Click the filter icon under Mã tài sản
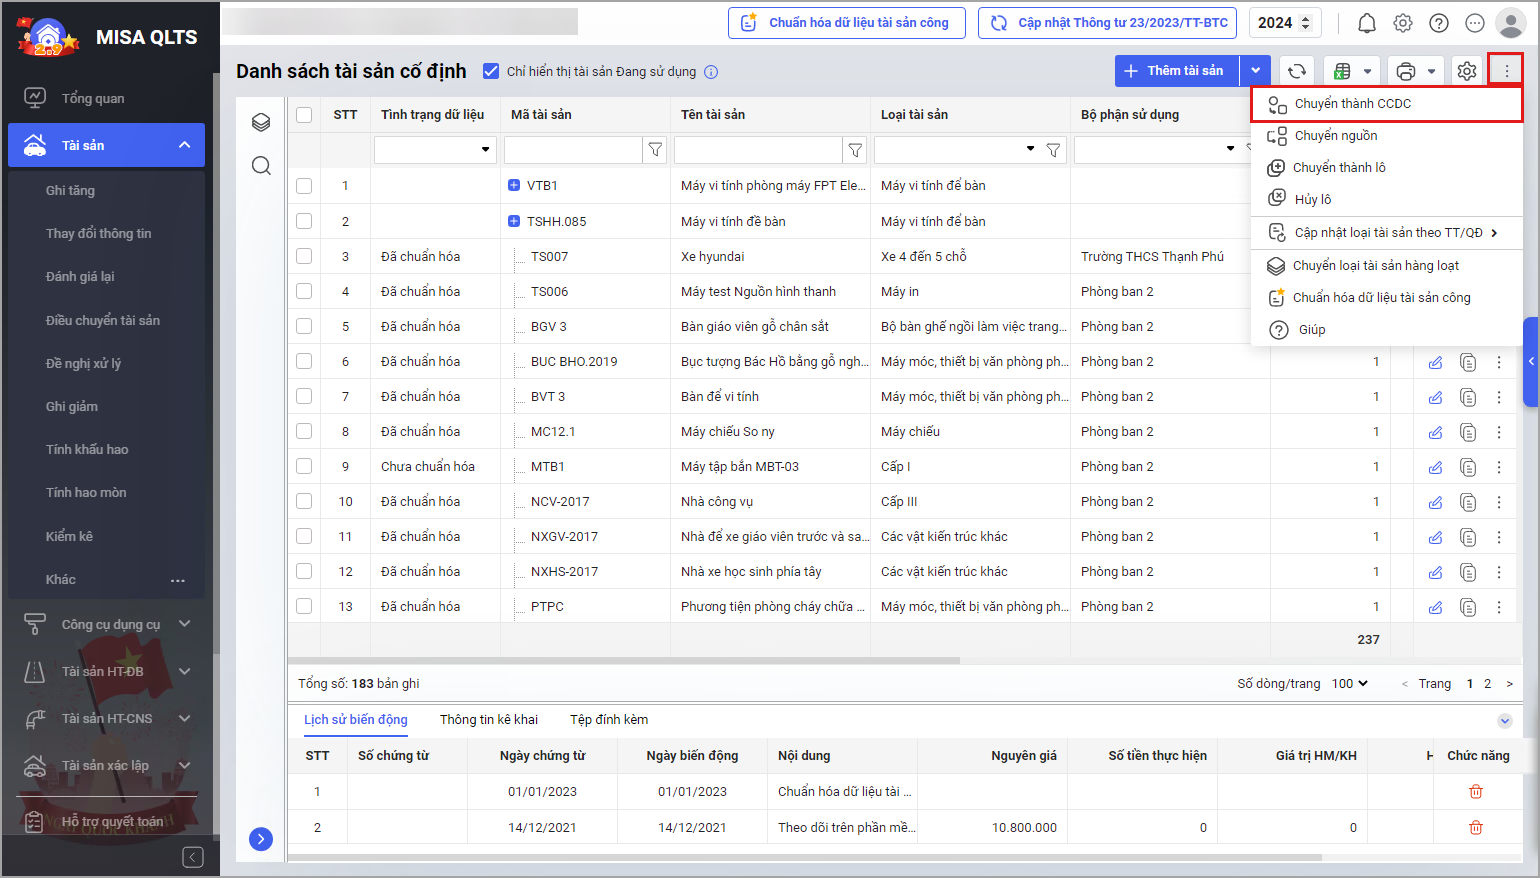 [x=655, y=150]
